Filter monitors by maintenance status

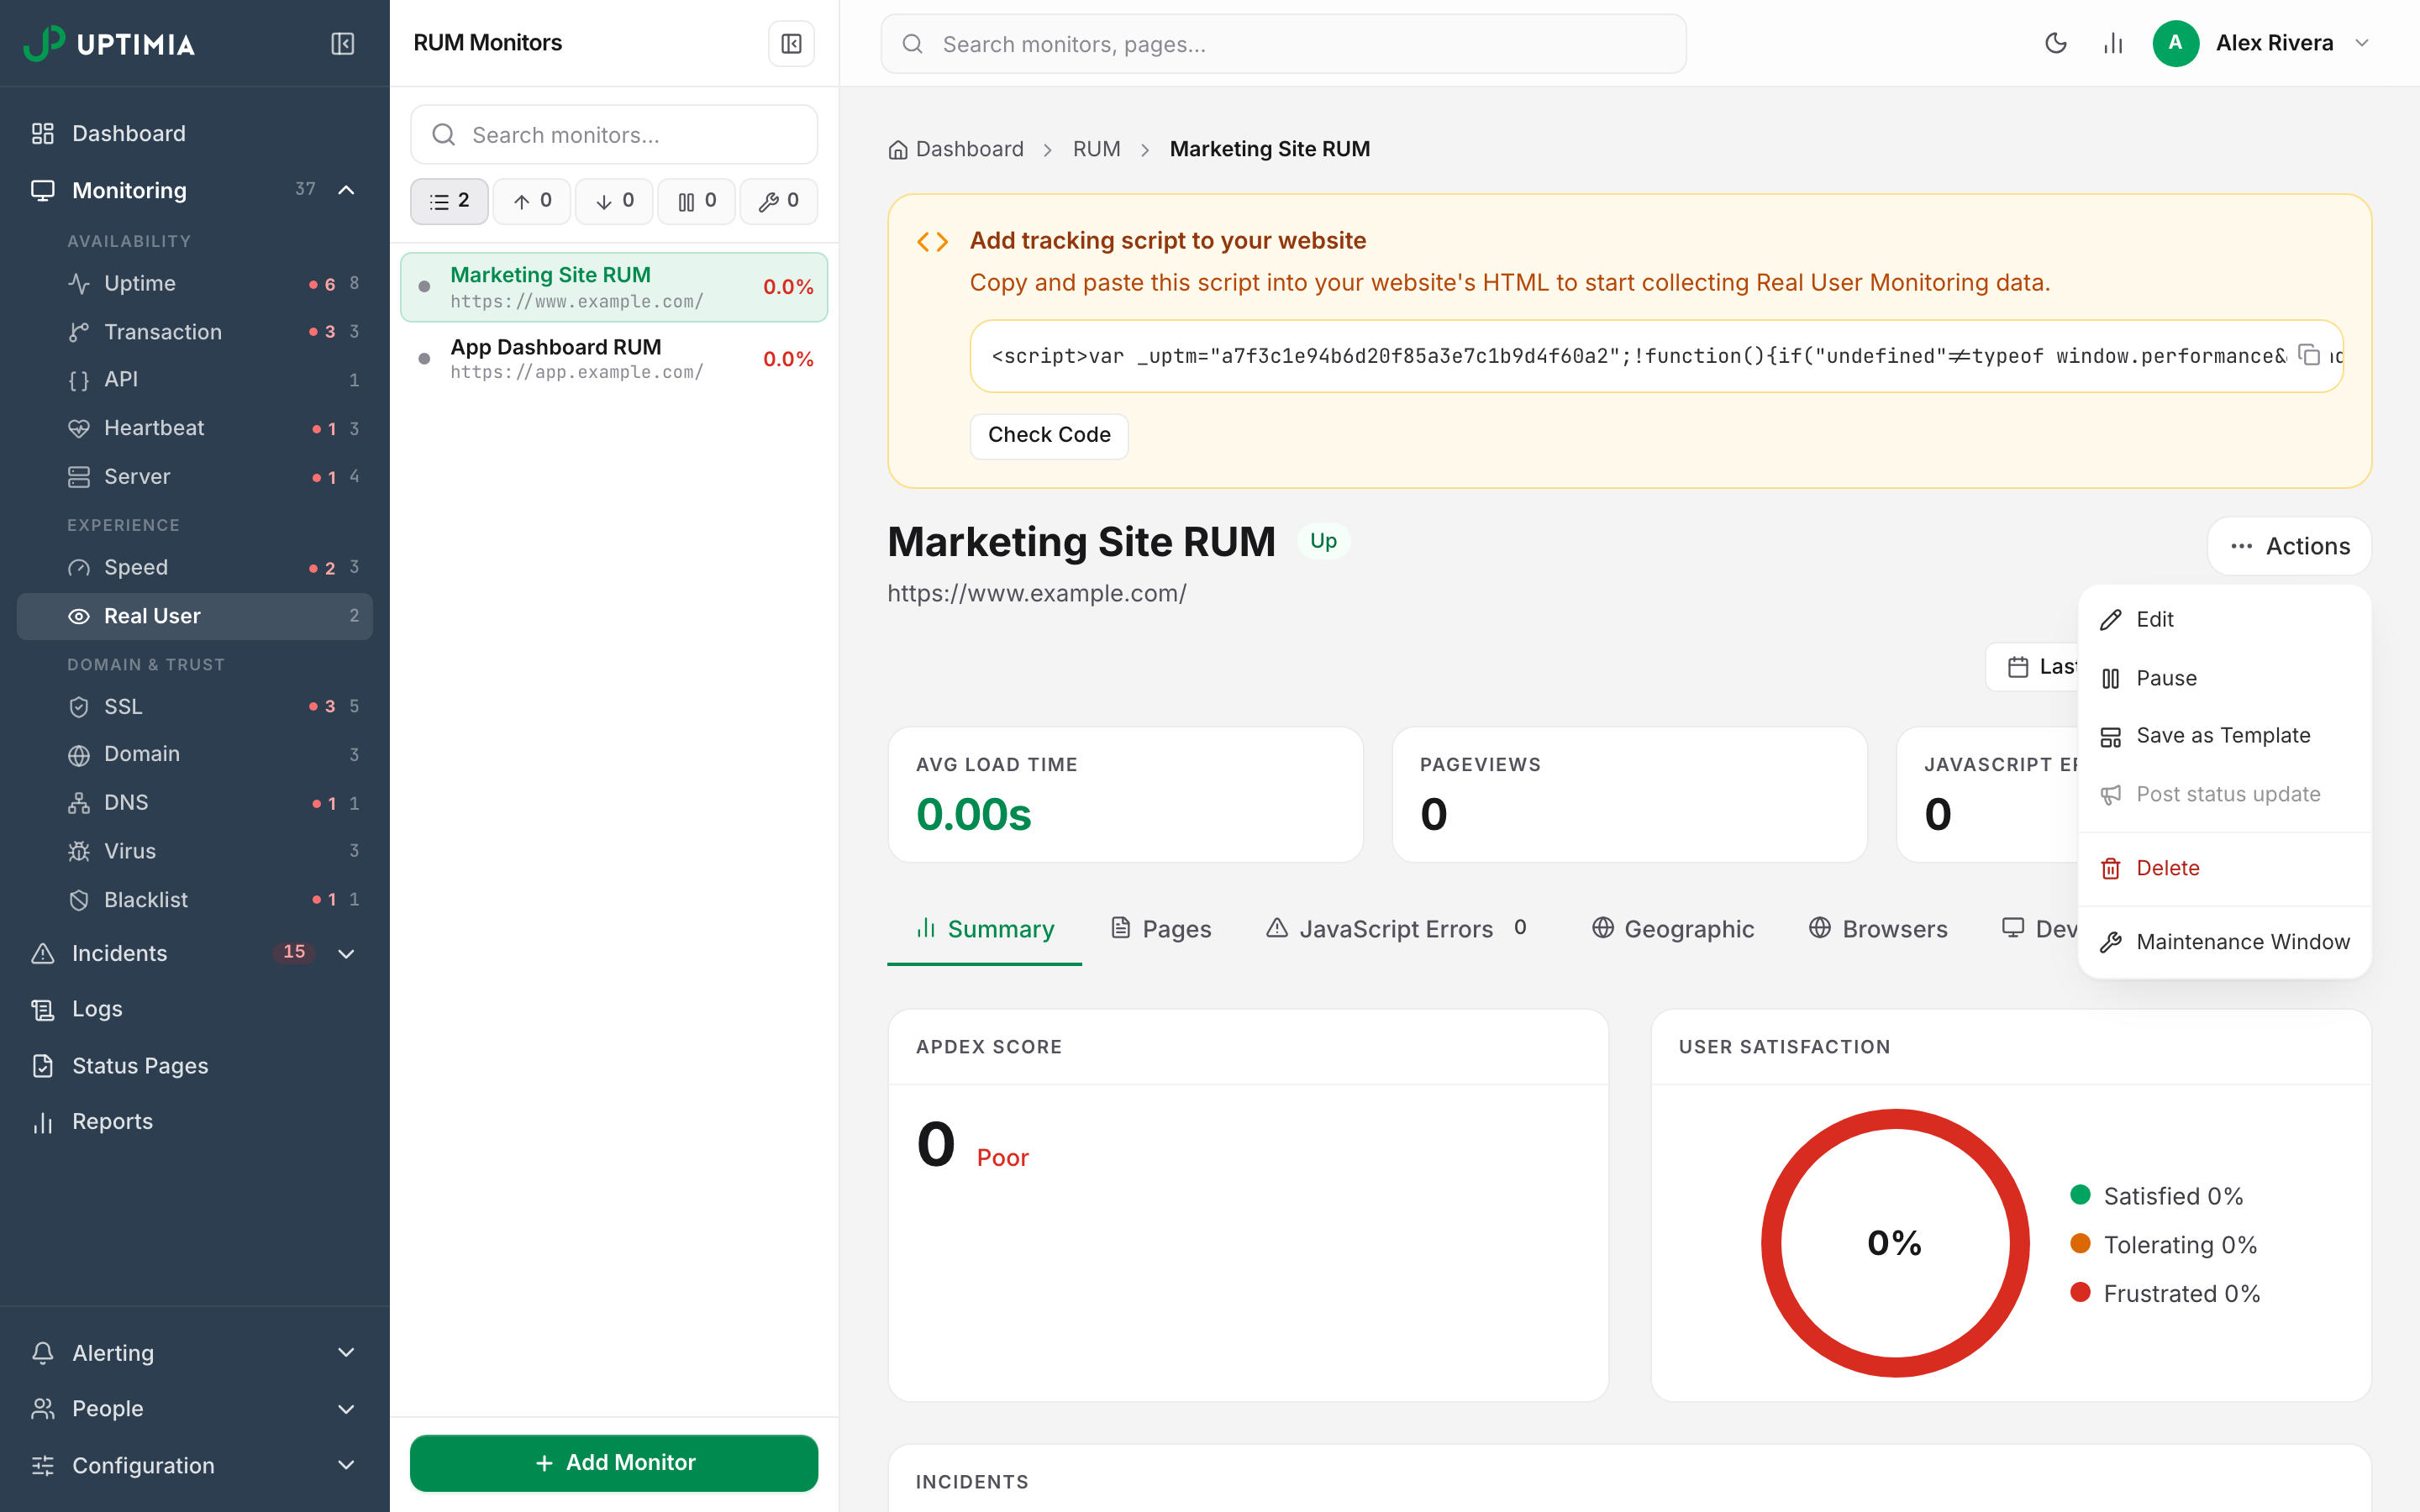point(778,201)
